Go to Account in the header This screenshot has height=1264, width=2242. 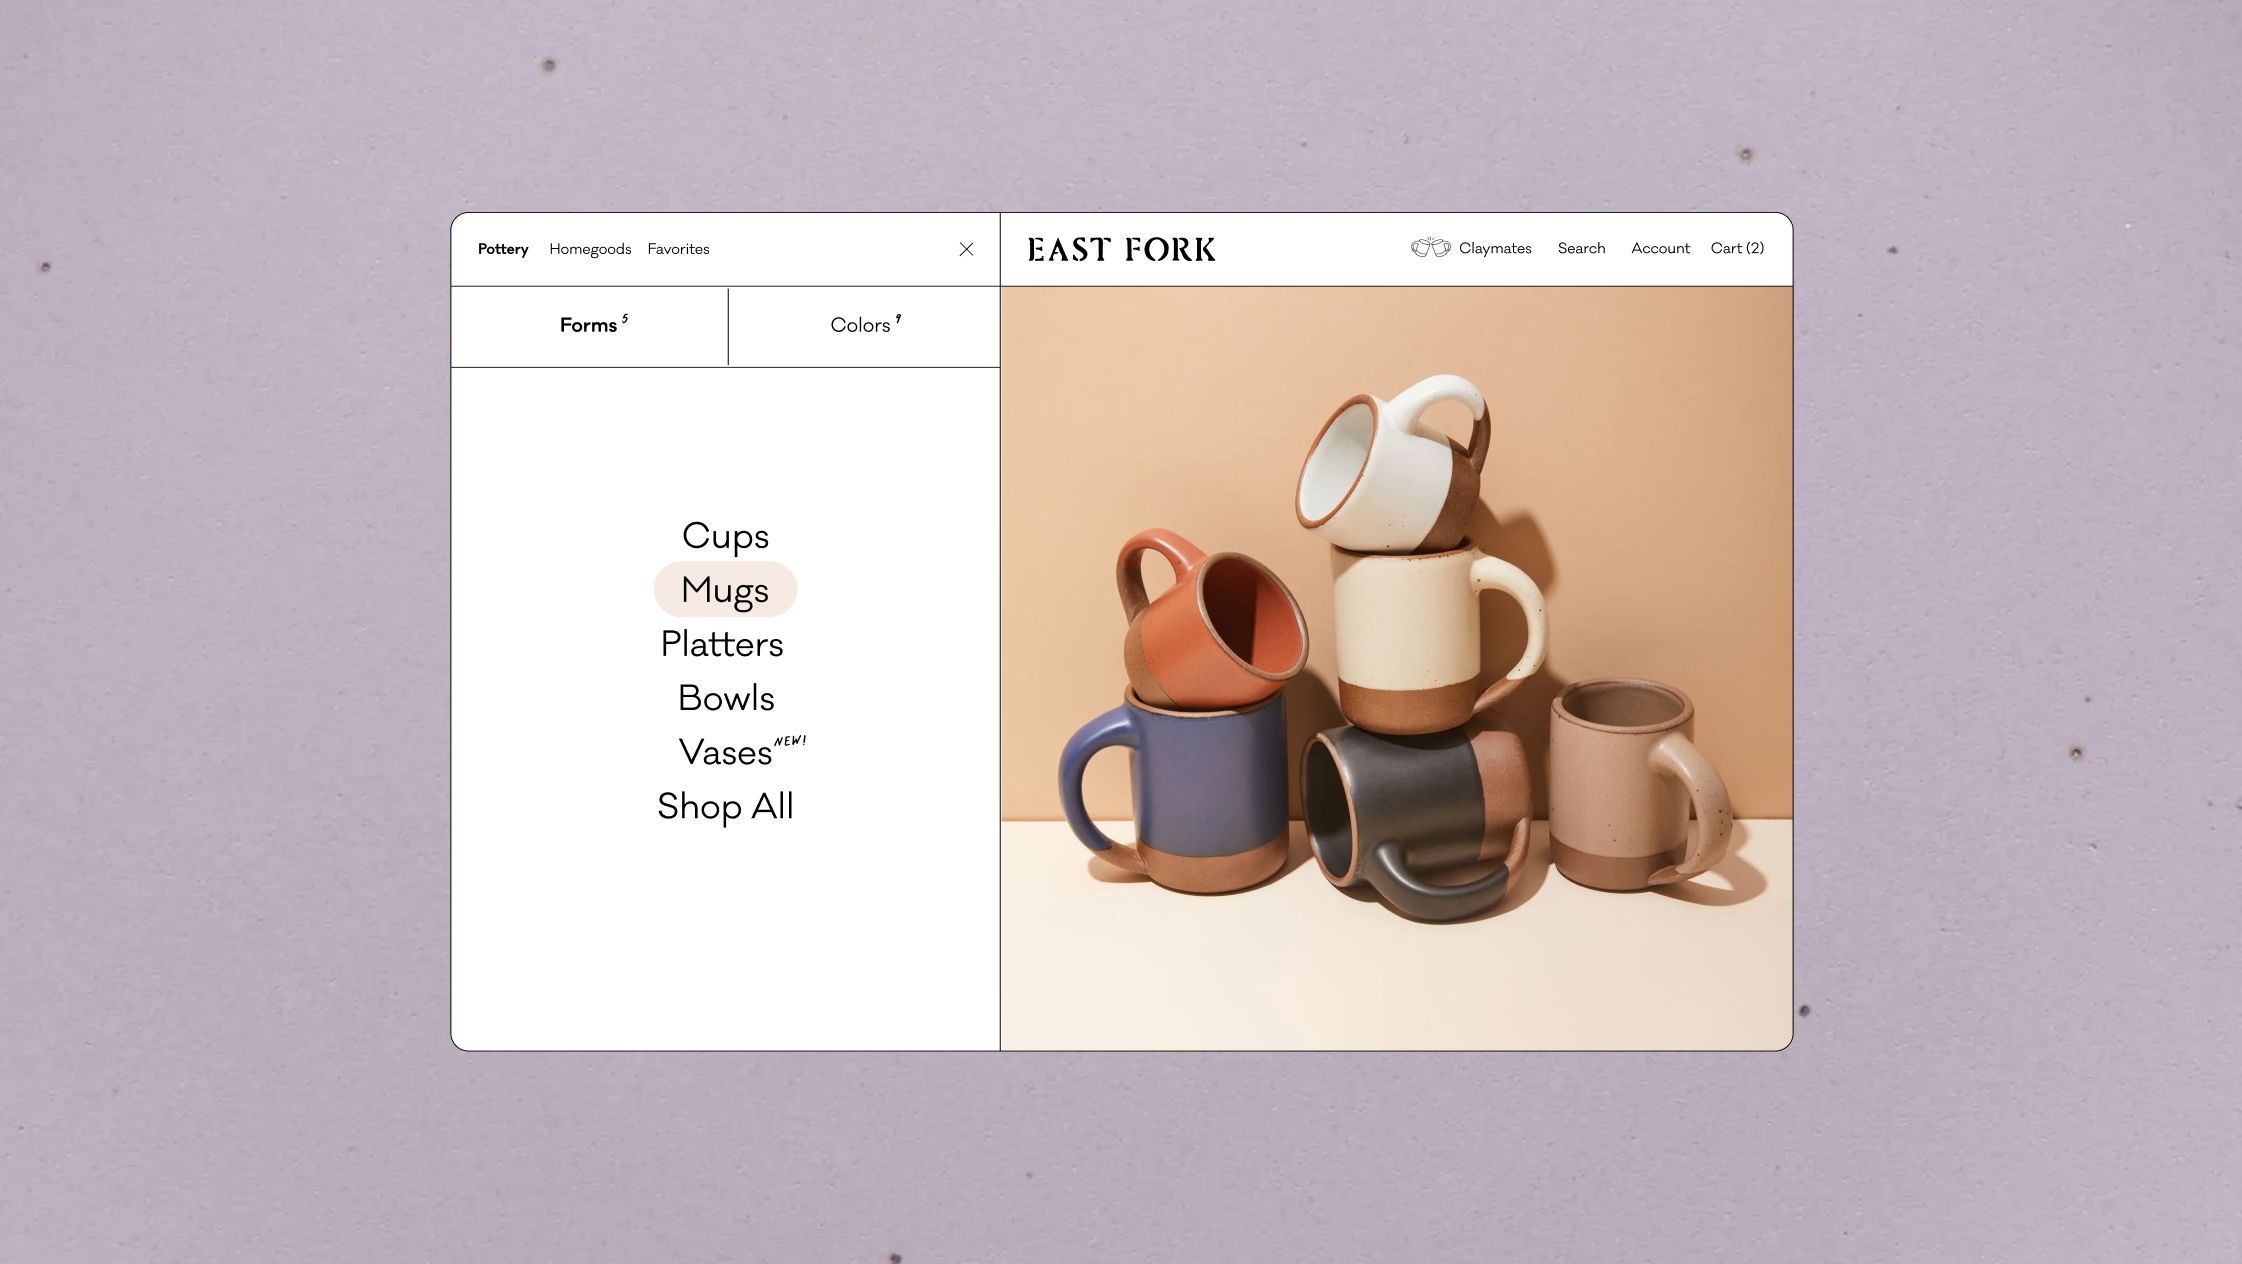click(1660, 248)
